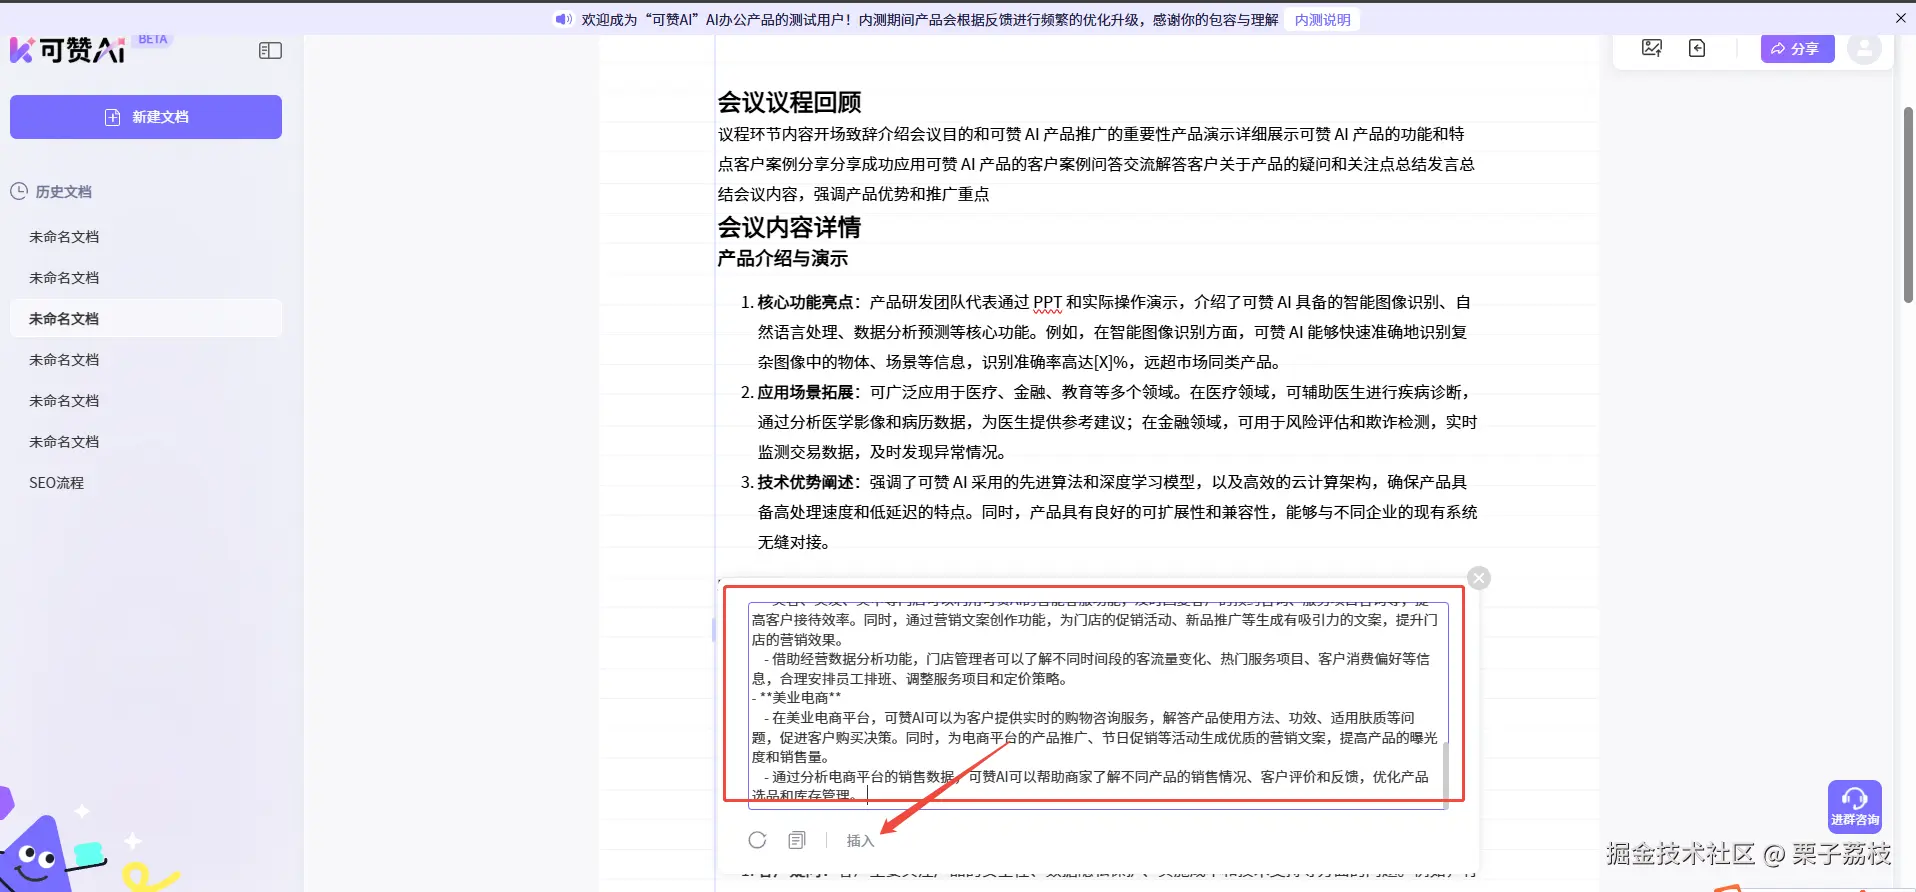The image size is (1916, 892).
Task: Click the underlined PPT word
Action: click(x=1047, y=302)
